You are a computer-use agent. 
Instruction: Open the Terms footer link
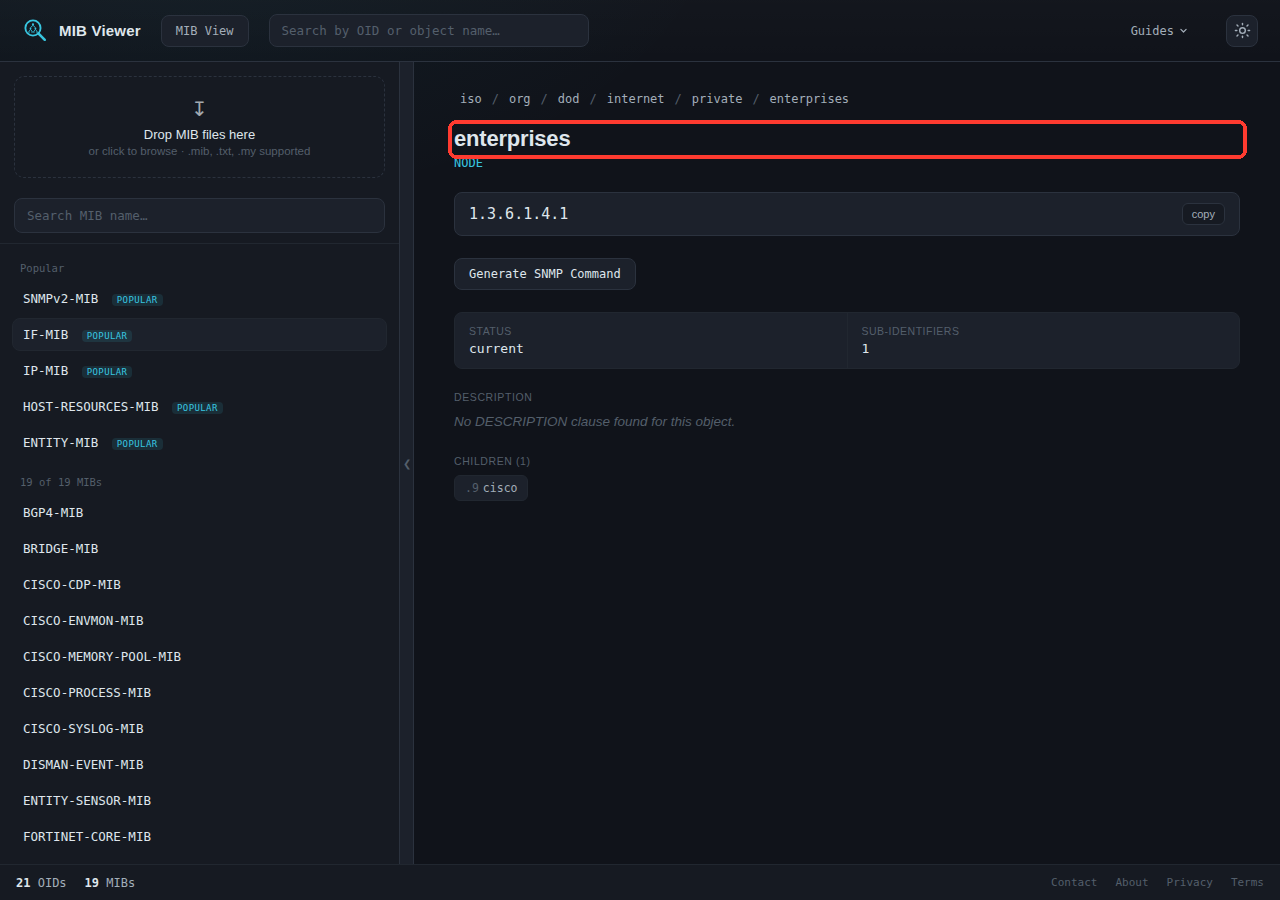pos(1247,882)
